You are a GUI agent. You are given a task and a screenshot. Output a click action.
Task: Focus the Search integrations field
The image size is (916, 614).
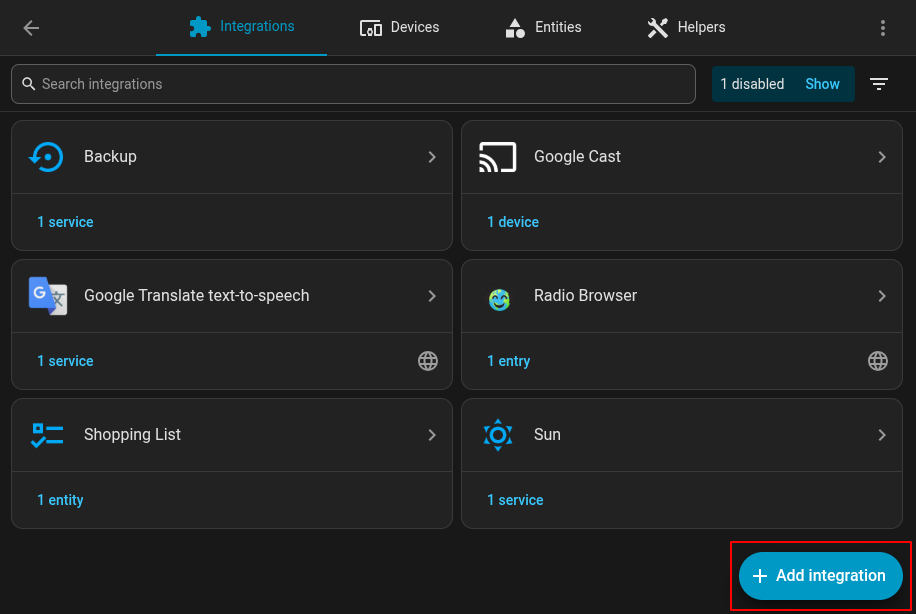click(353, 84)
